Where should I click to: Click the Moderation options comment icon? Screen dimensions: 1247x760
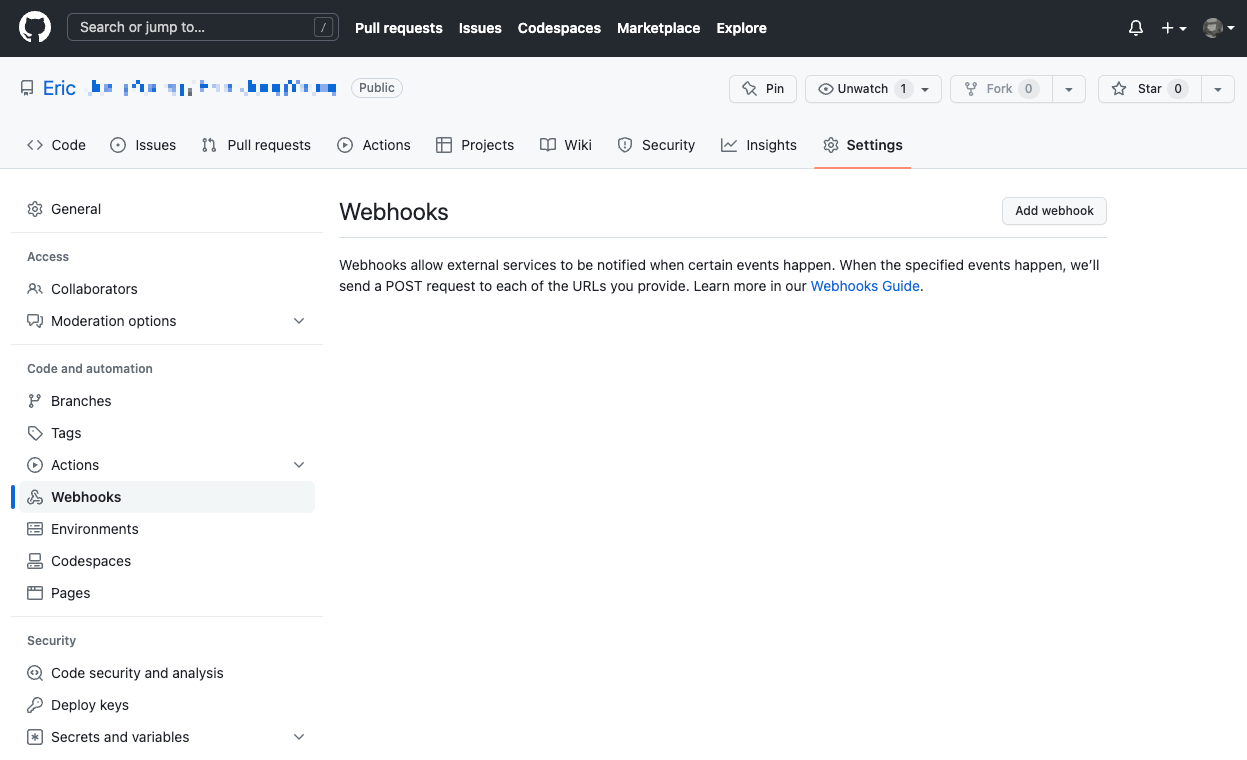tap(35, 321)
